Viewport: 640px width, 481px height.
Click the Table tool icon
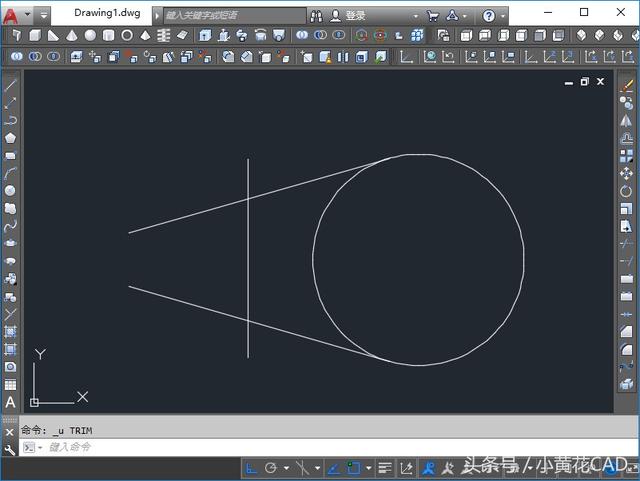pos(11,385)
